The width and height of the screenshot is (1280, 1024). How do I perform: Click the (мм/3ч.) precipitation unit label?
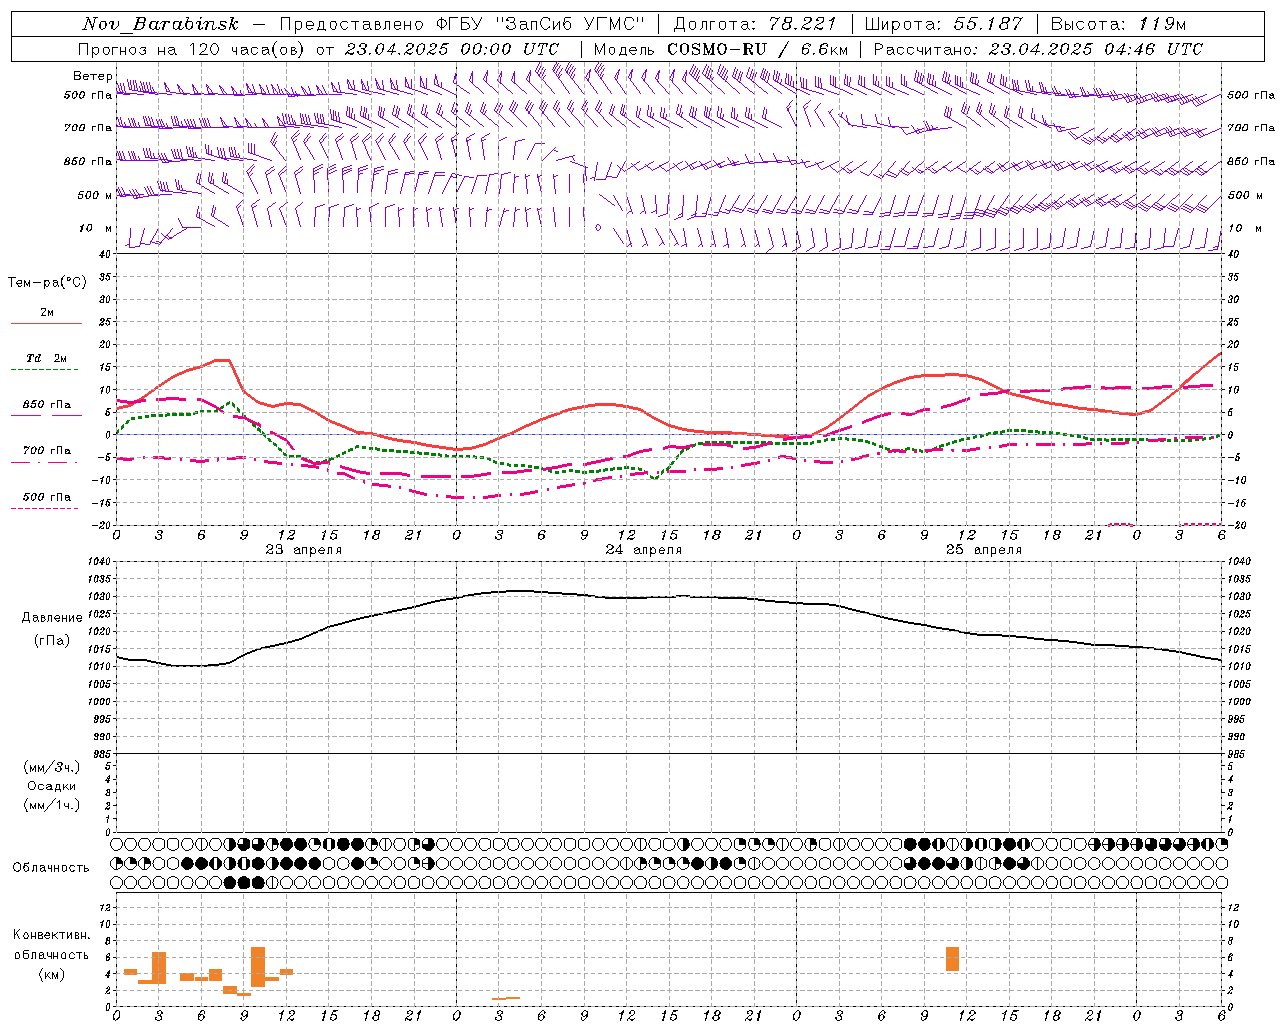[52, 767]
